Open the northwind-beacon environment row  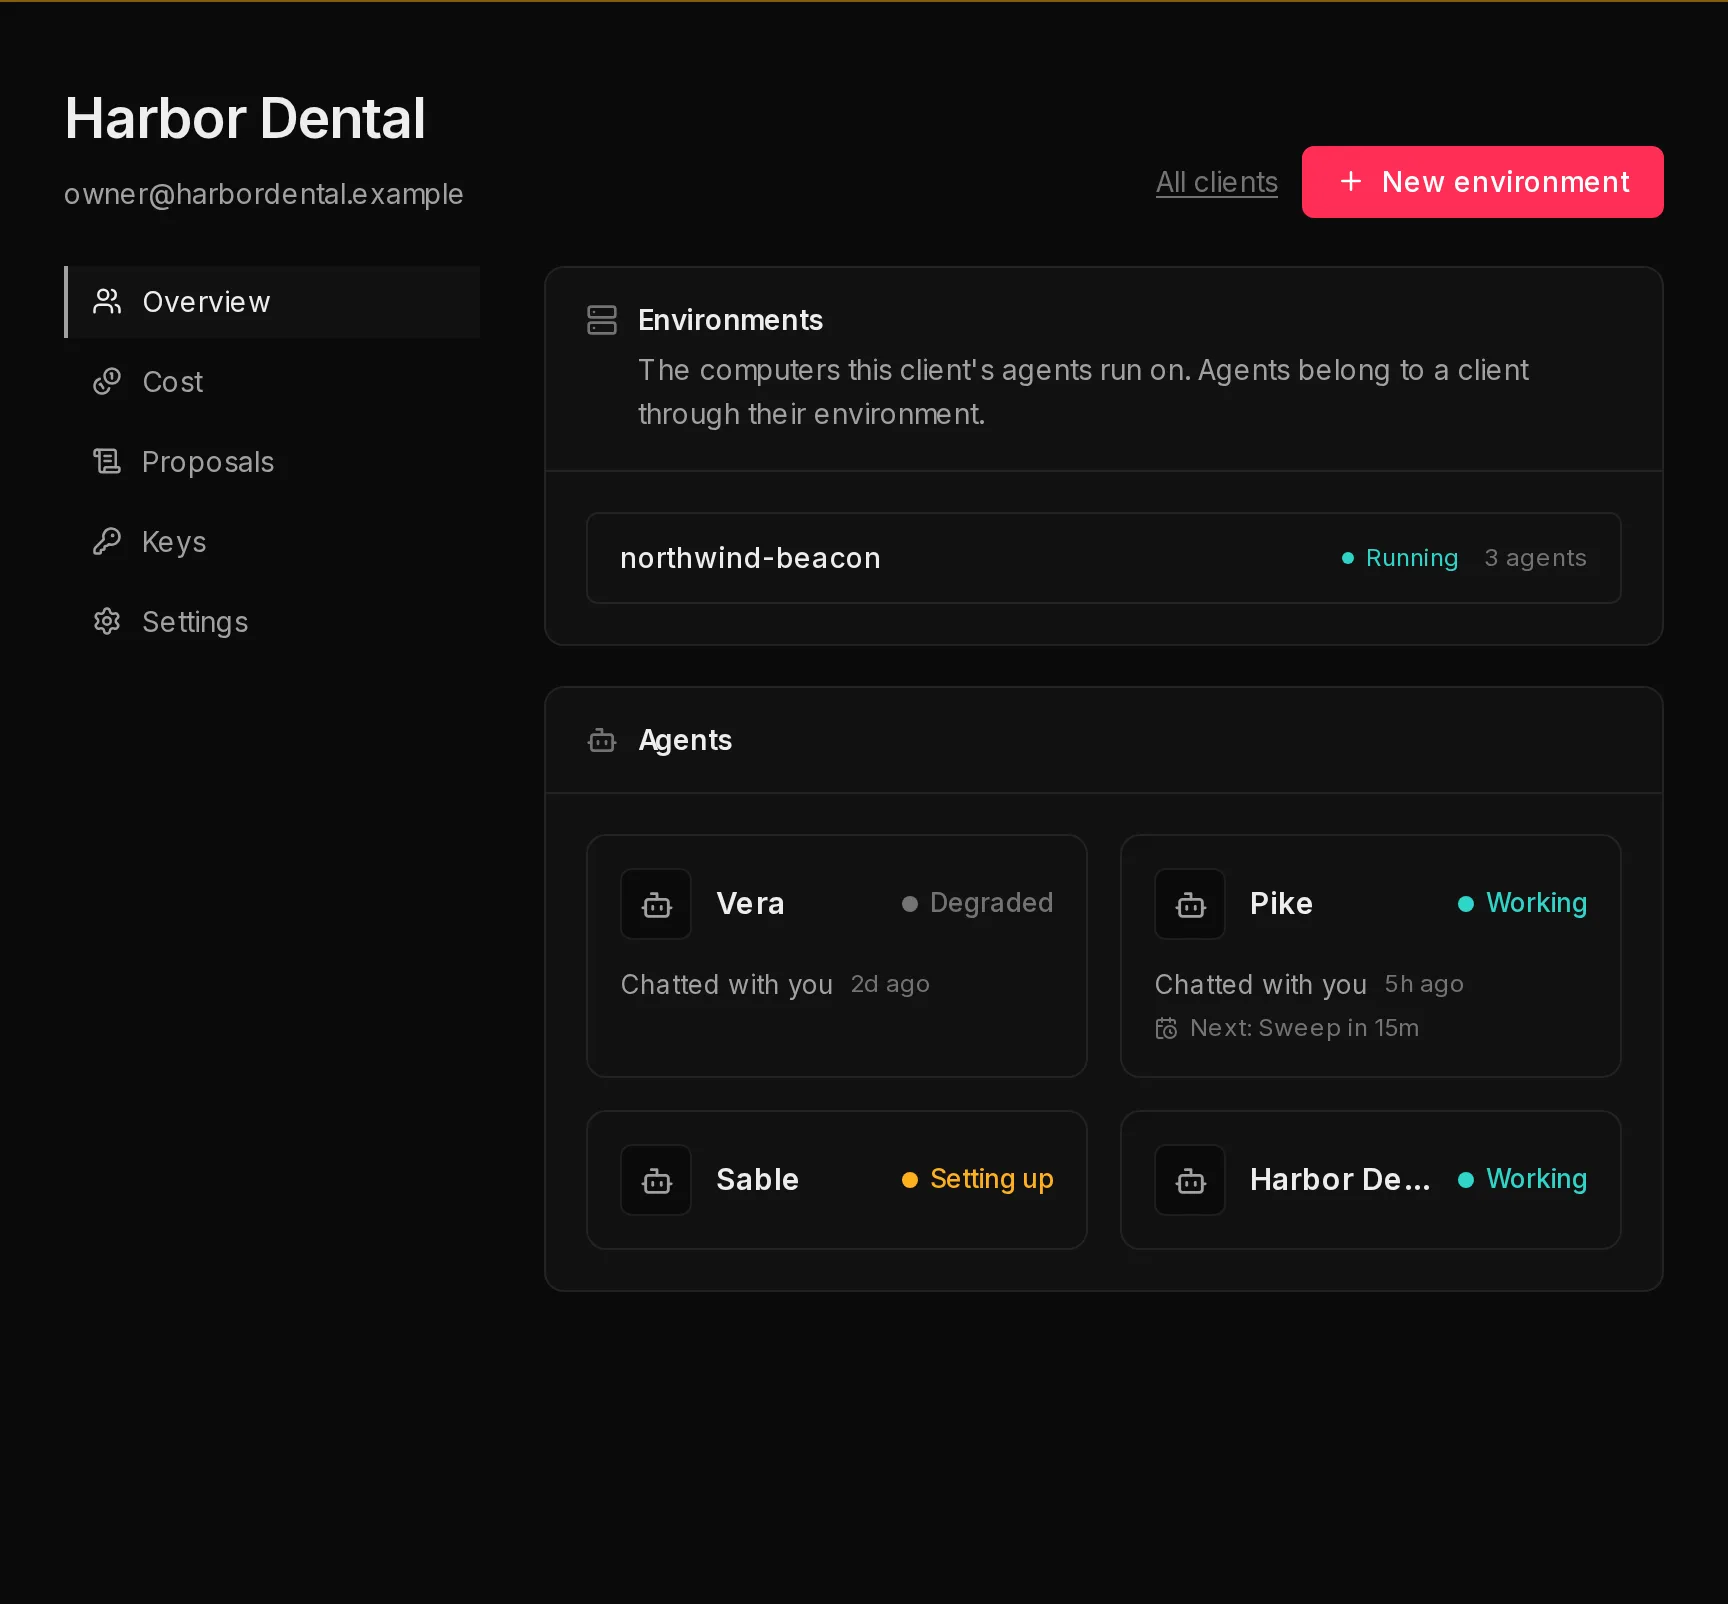tap(1104, 558)
